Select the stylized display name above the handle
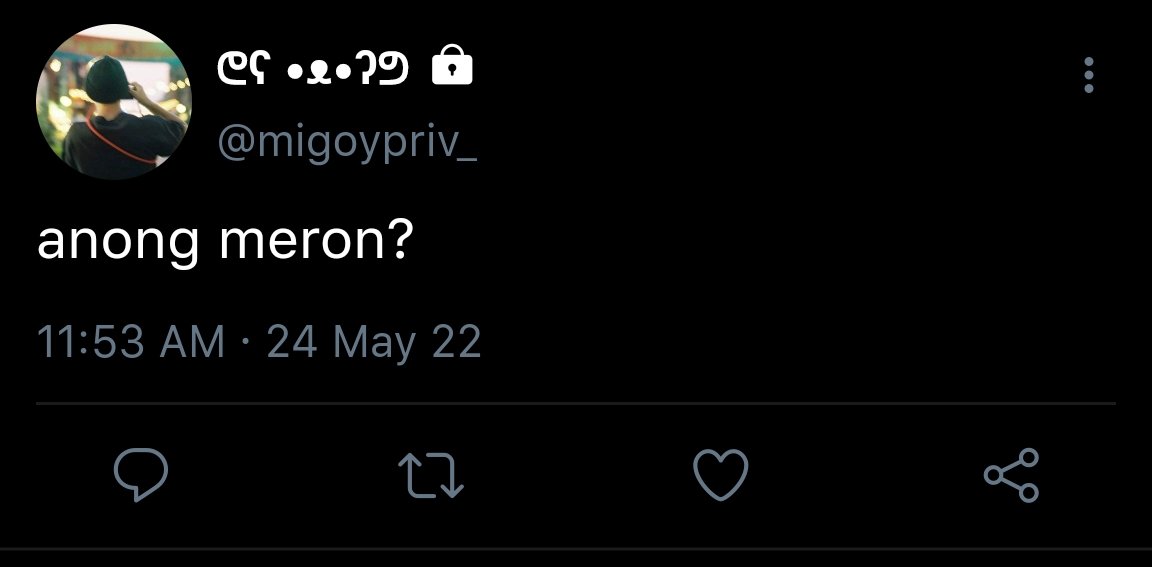This screenshot has width=1152, height=567. tap(313, 69)
